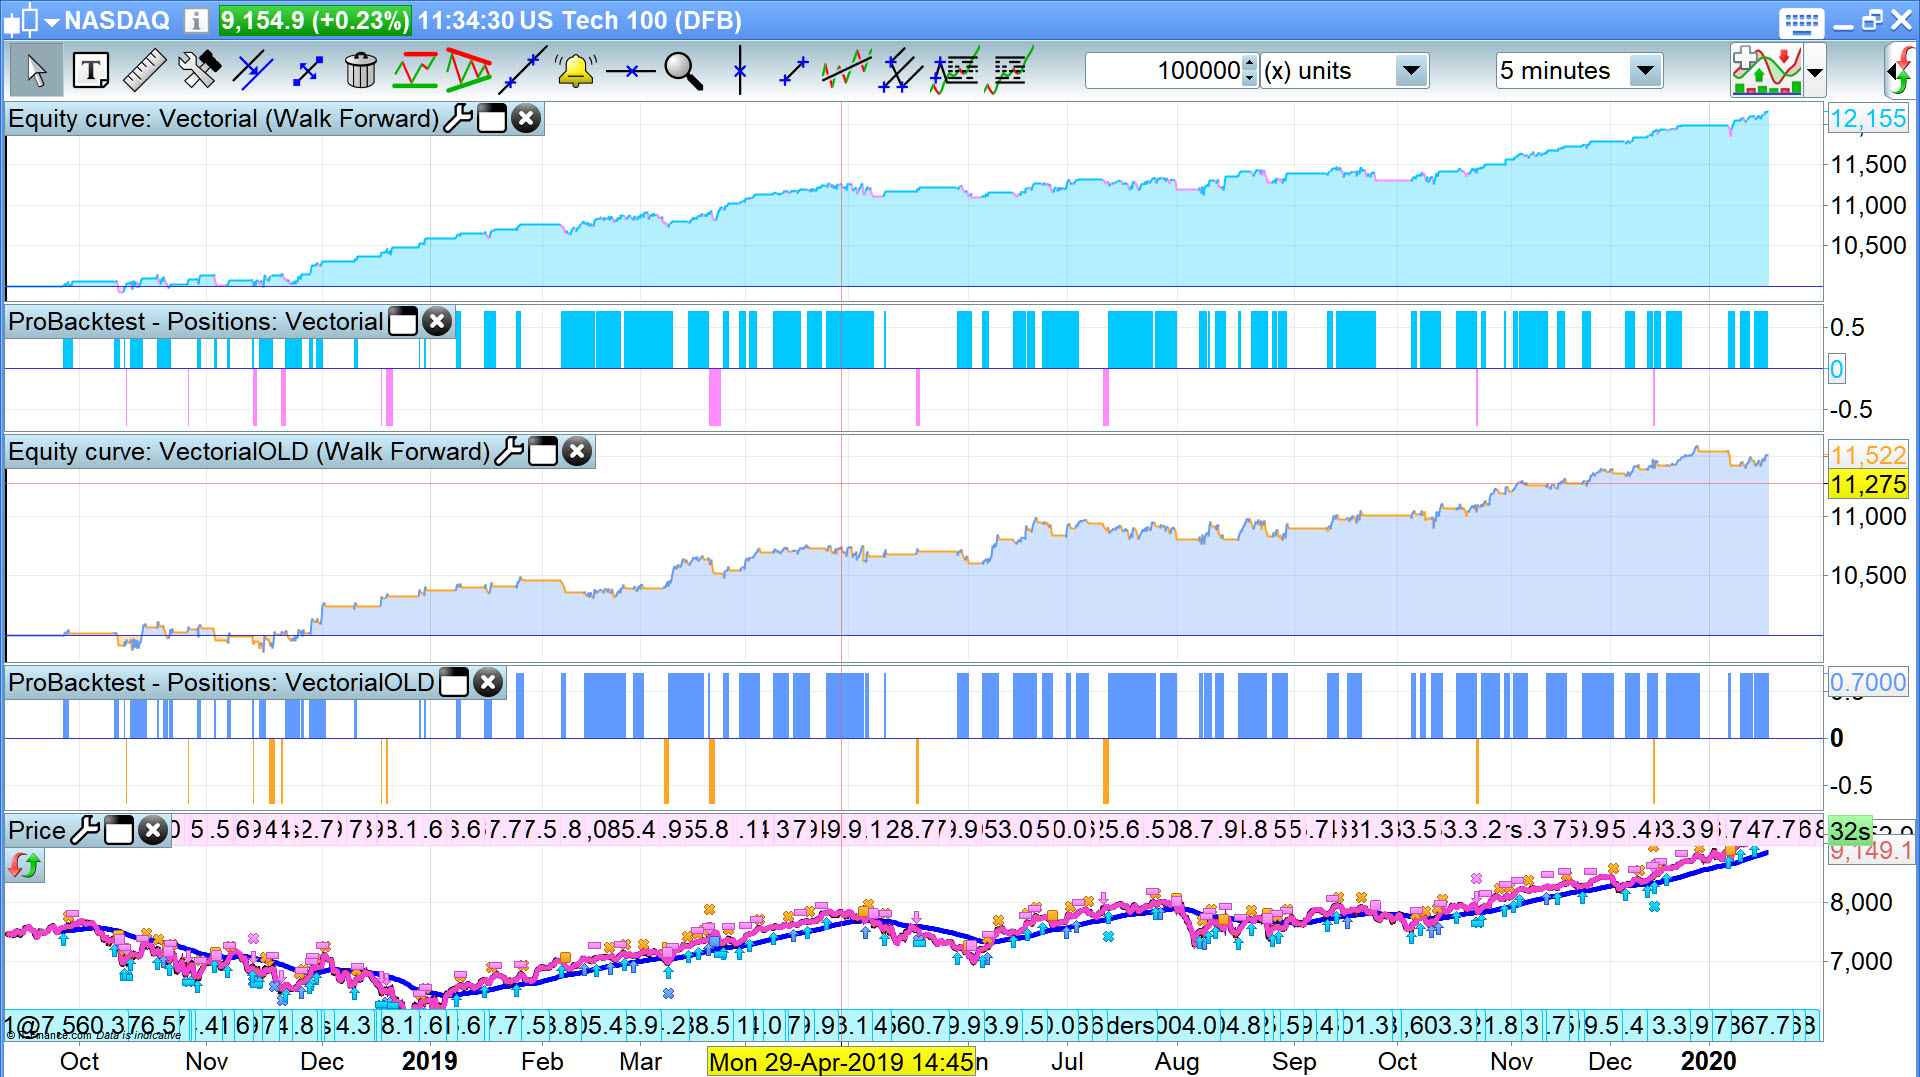This screenshot has width=1920, height=1077.
Task: Close the Vectorial equity curve panel
Action: (526, 118)
